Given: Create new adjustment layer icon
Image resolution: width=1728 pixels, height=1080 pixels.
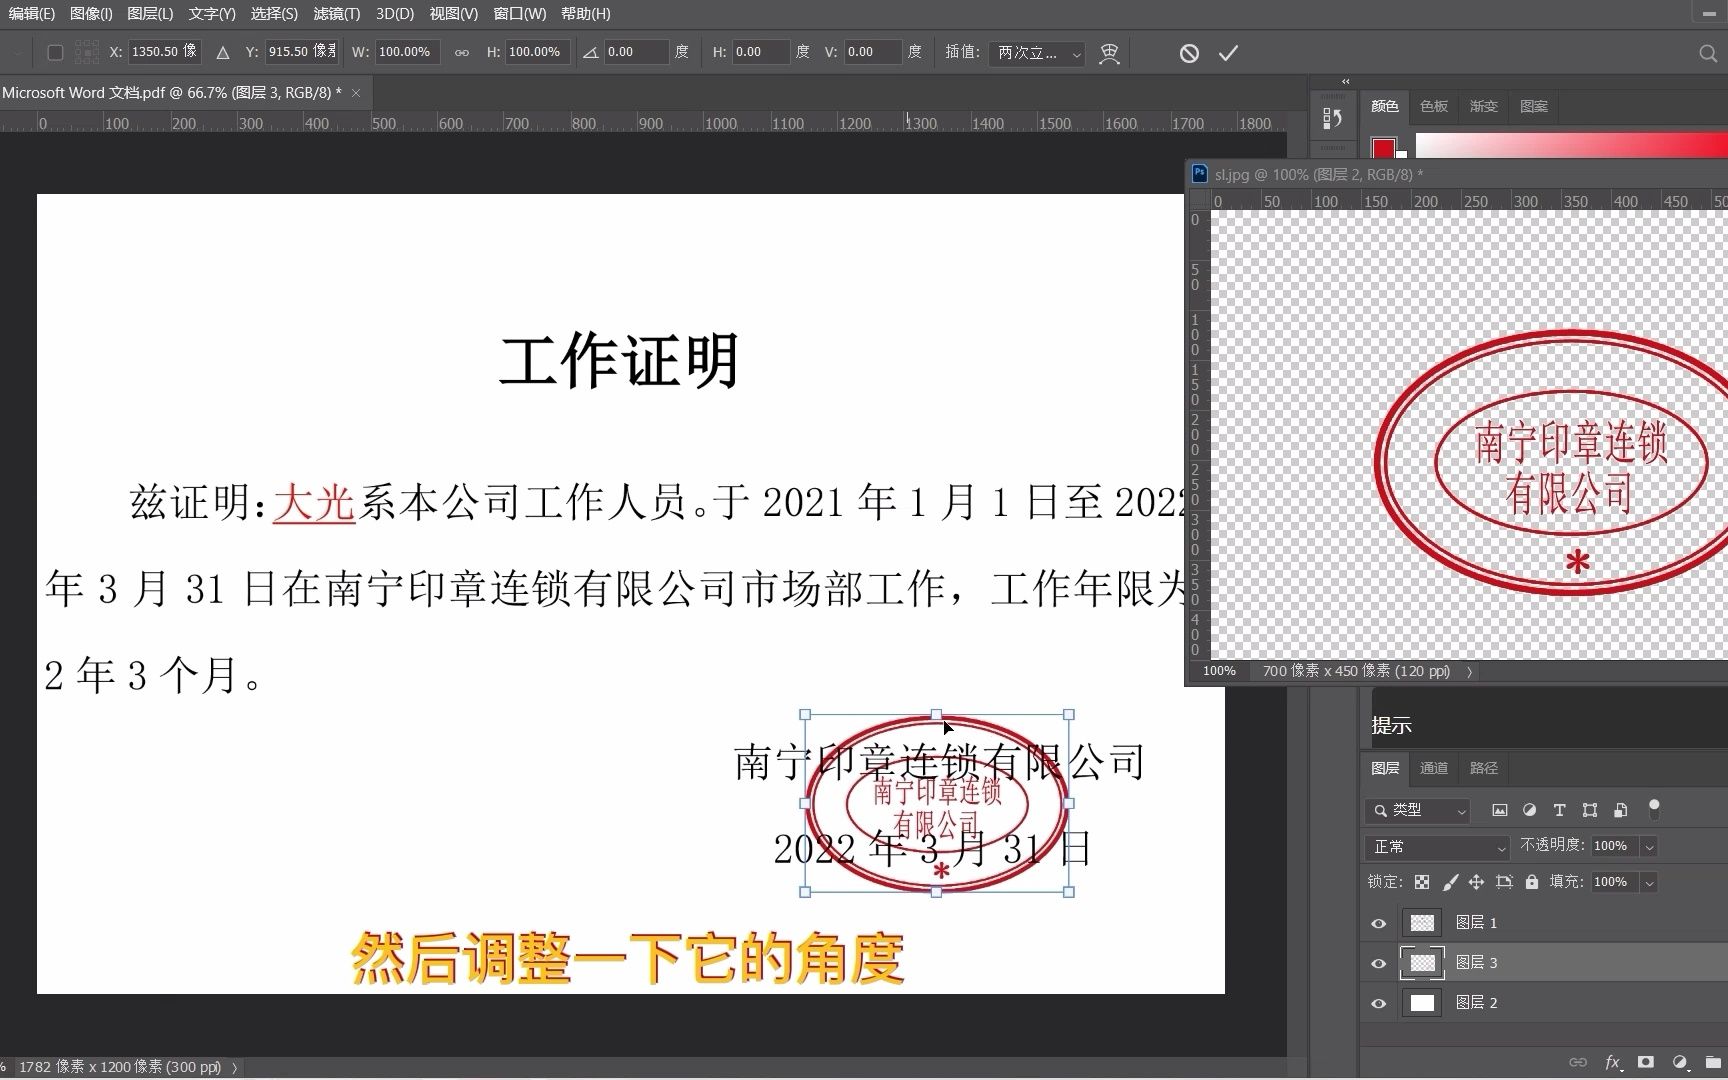Looking at the screenshot, I should coord(1680,1062).
